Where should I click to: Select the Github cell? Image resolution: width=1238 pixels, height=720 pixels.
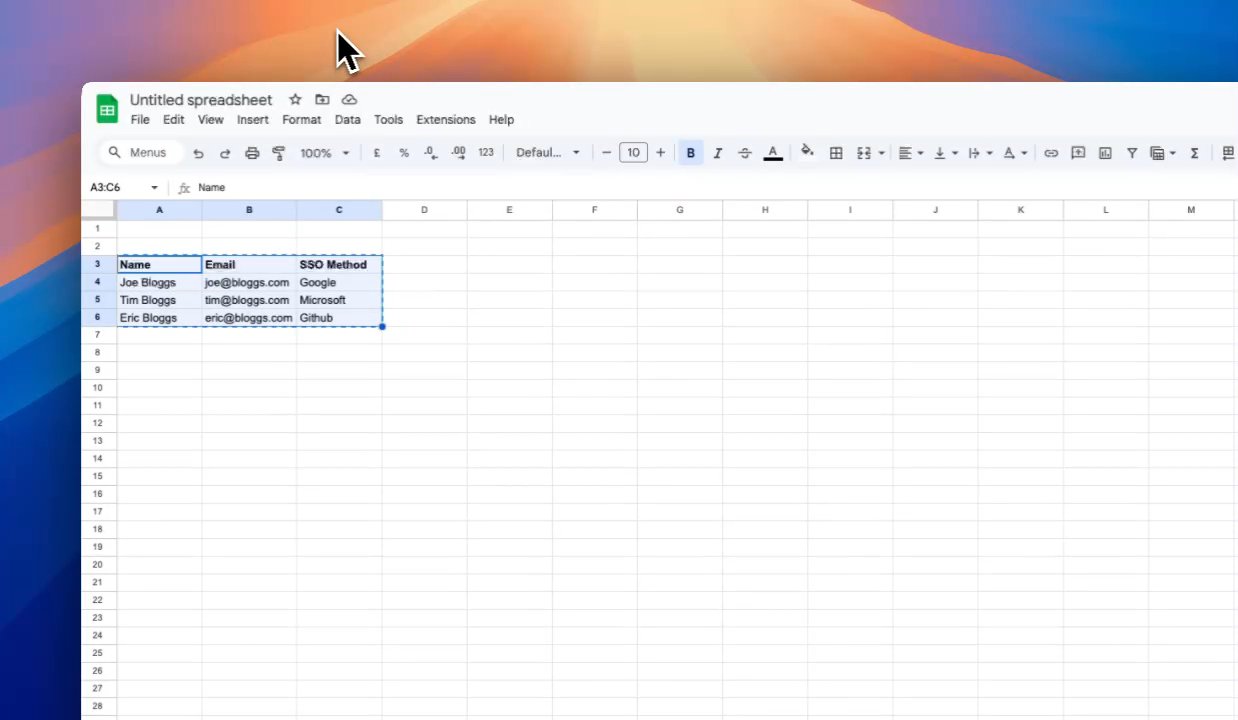tap(339, 318)
